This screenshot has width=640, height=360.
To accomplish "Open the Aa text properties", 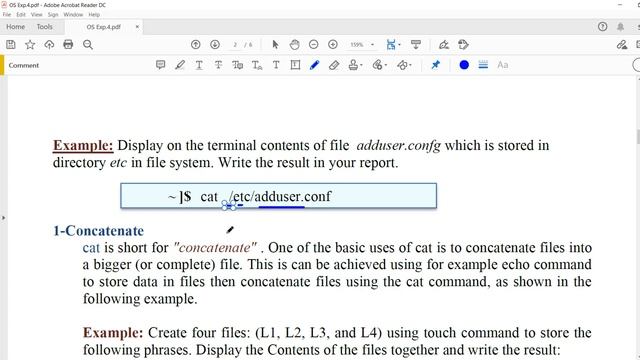I will pos(502,65).
